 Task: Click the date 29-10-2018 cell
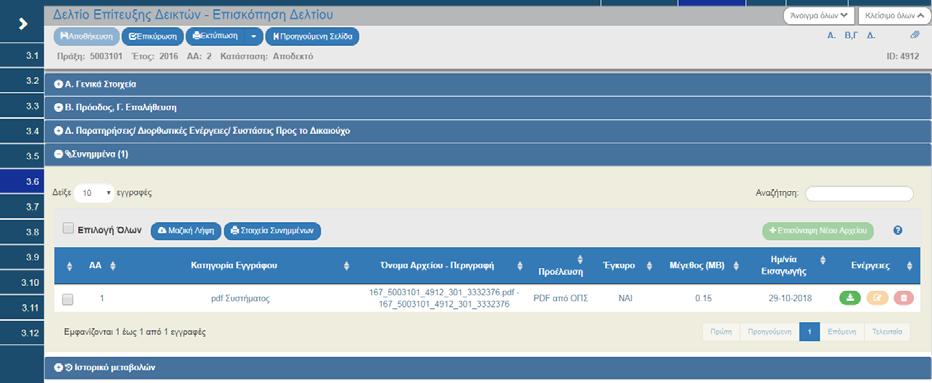pos(790,299)
